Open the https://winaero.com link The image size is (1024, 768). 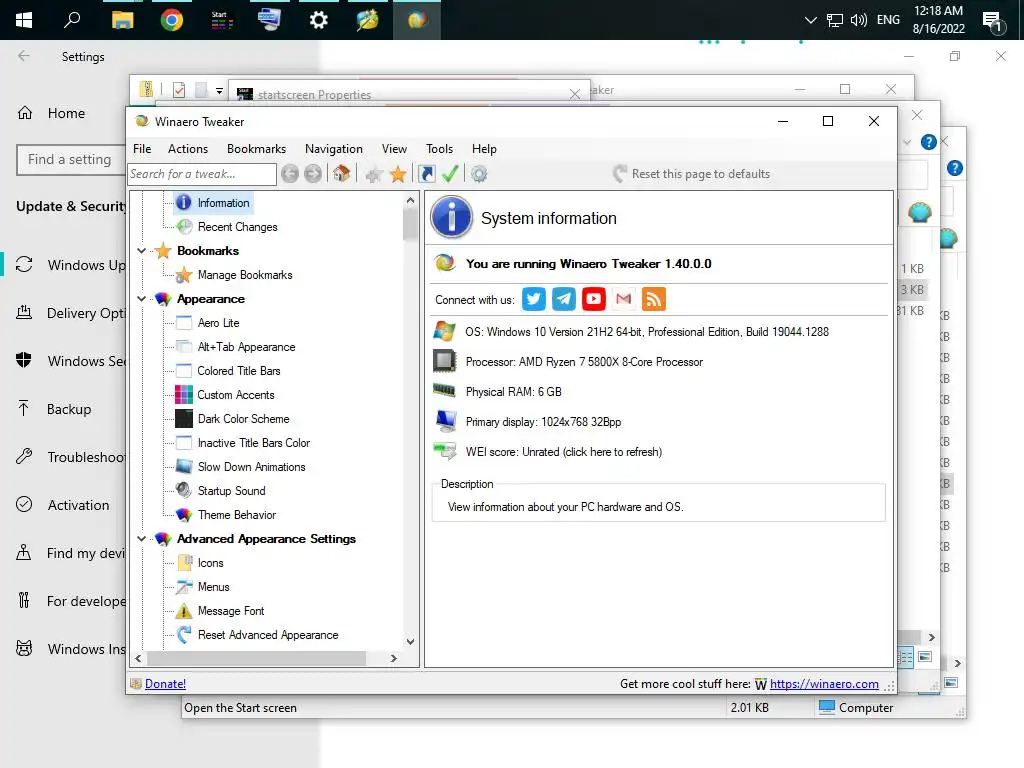point(824,684)
